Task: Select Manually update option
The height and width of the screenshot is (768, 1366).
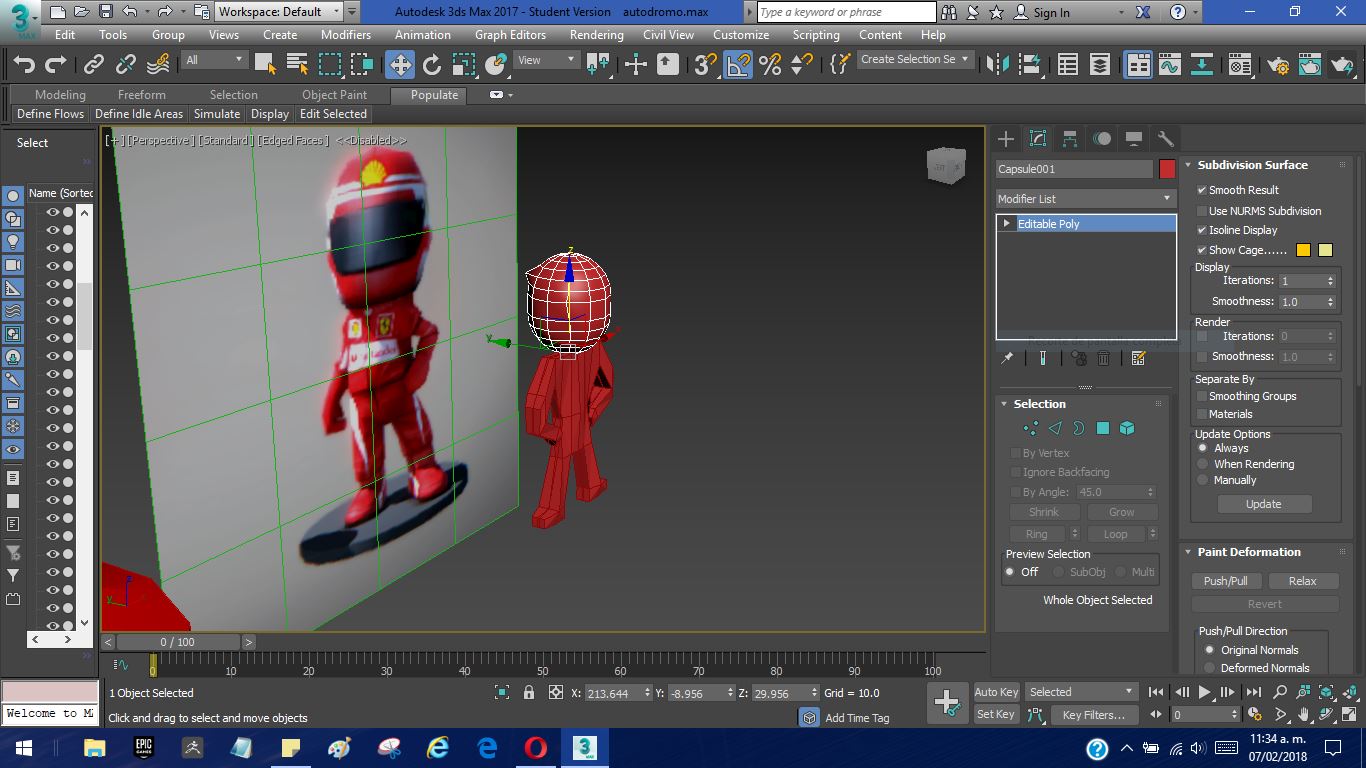Action: (x=1203, y=480)
